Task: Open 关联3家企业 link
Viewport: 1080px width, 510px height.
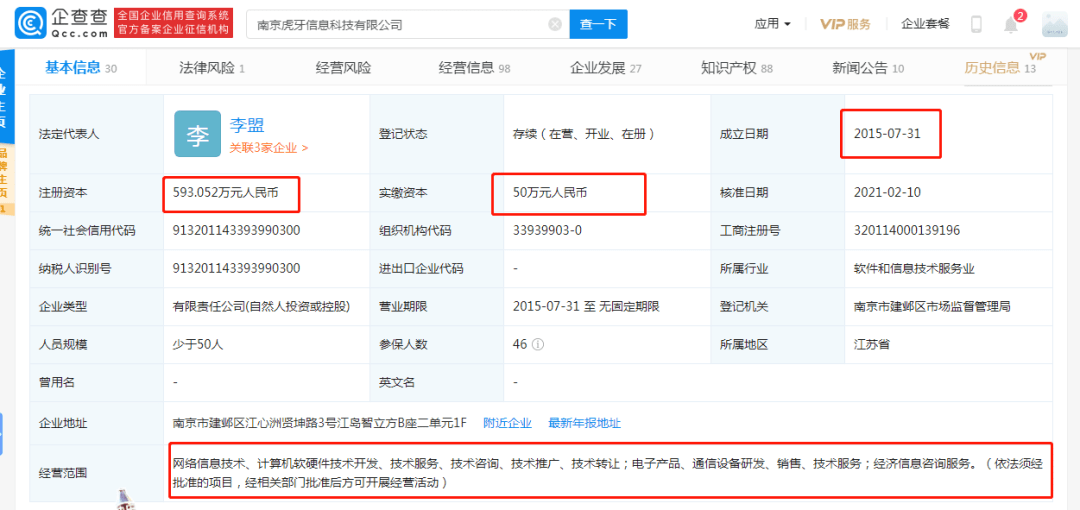Action: pyautogui.click(x=269, y=147)
